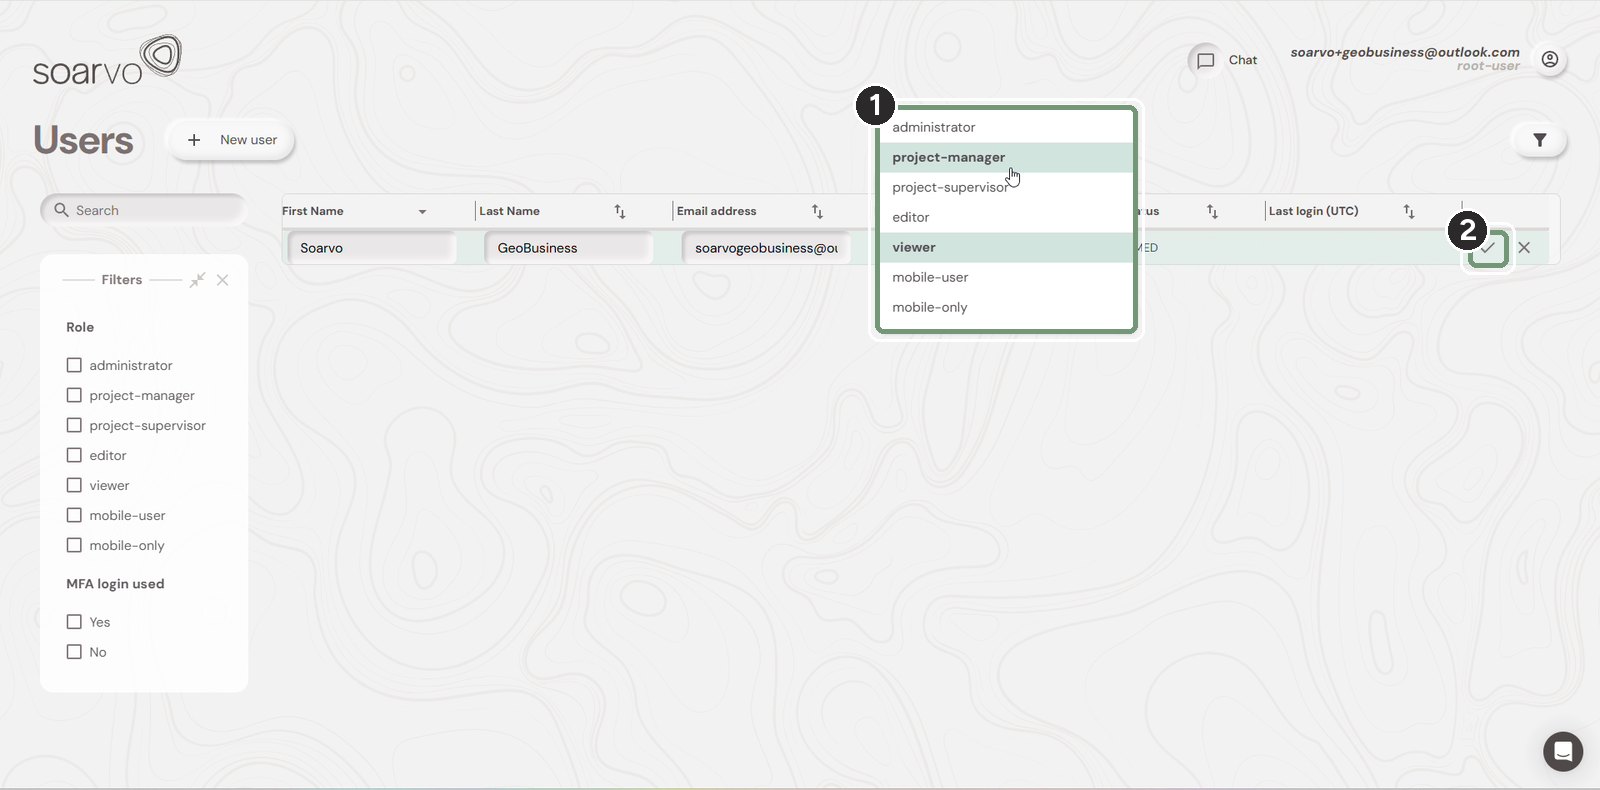This screenshot has width=1600, height=790.
Task: Sort by Last login (UTC) arrows
Action: coord(1409,211)
